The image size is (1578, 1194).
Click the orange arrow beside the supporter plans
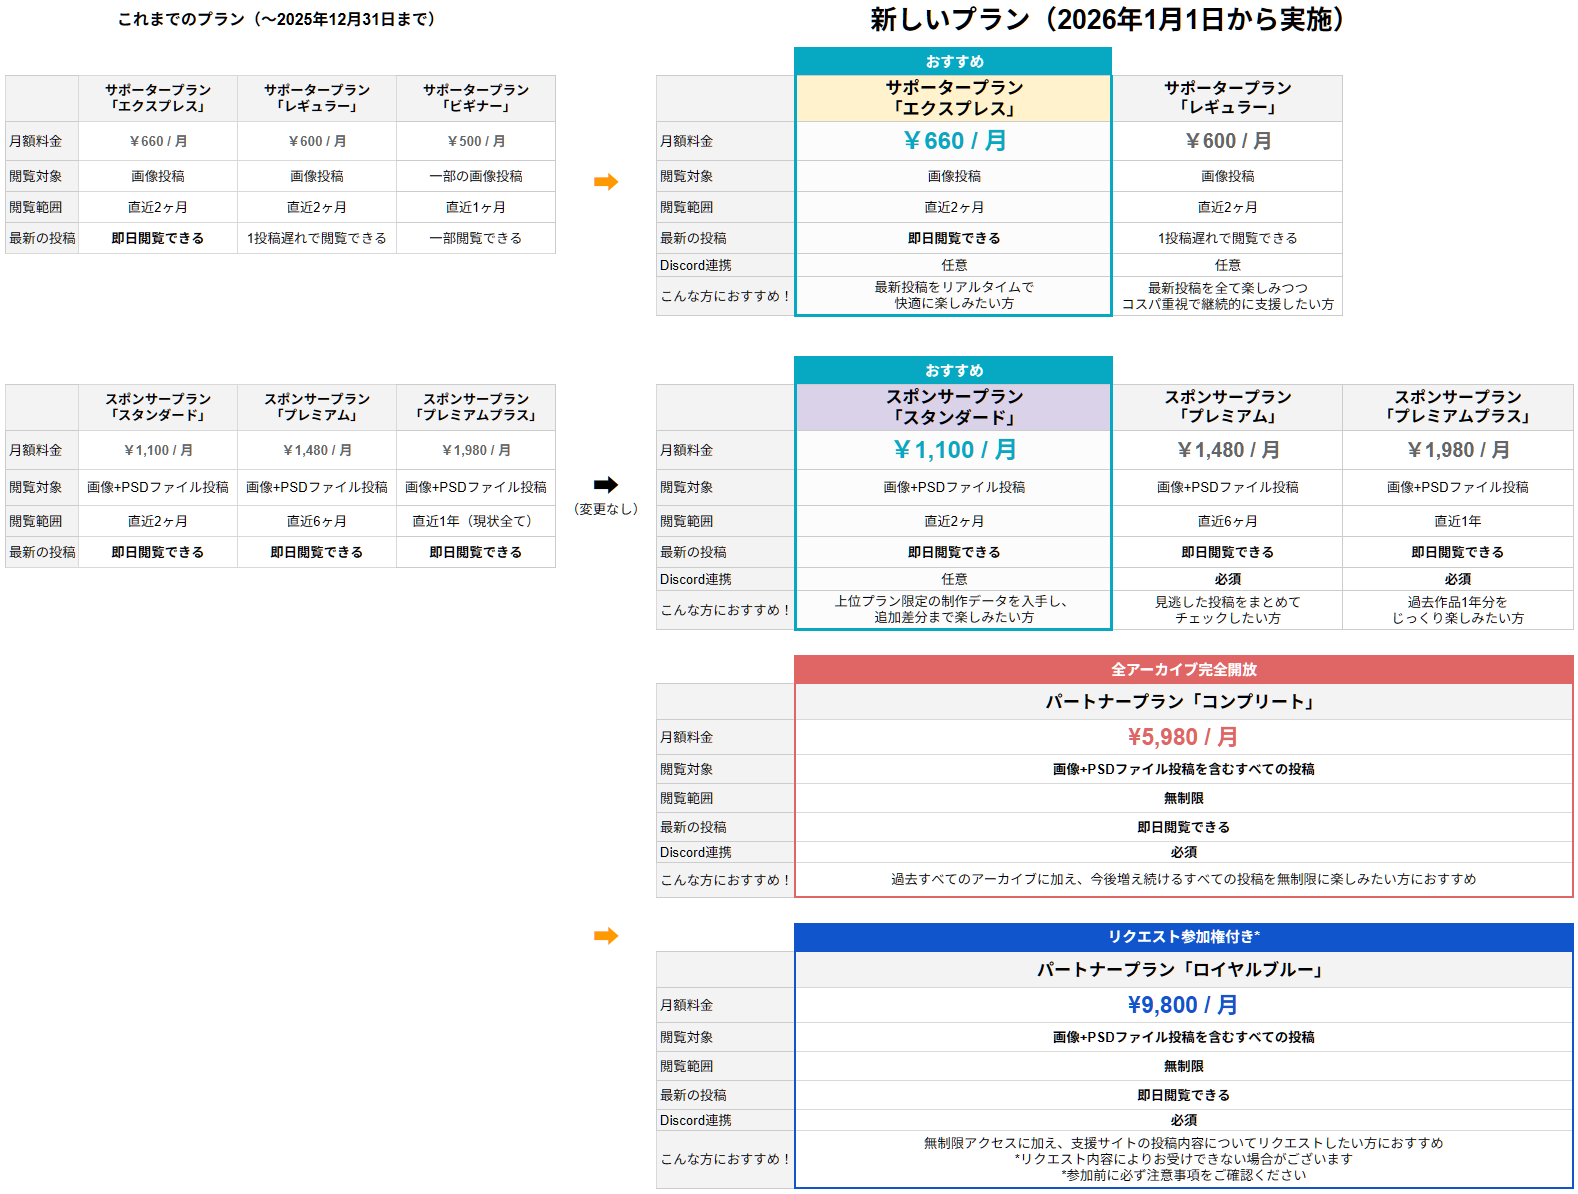tap(606, 182)
